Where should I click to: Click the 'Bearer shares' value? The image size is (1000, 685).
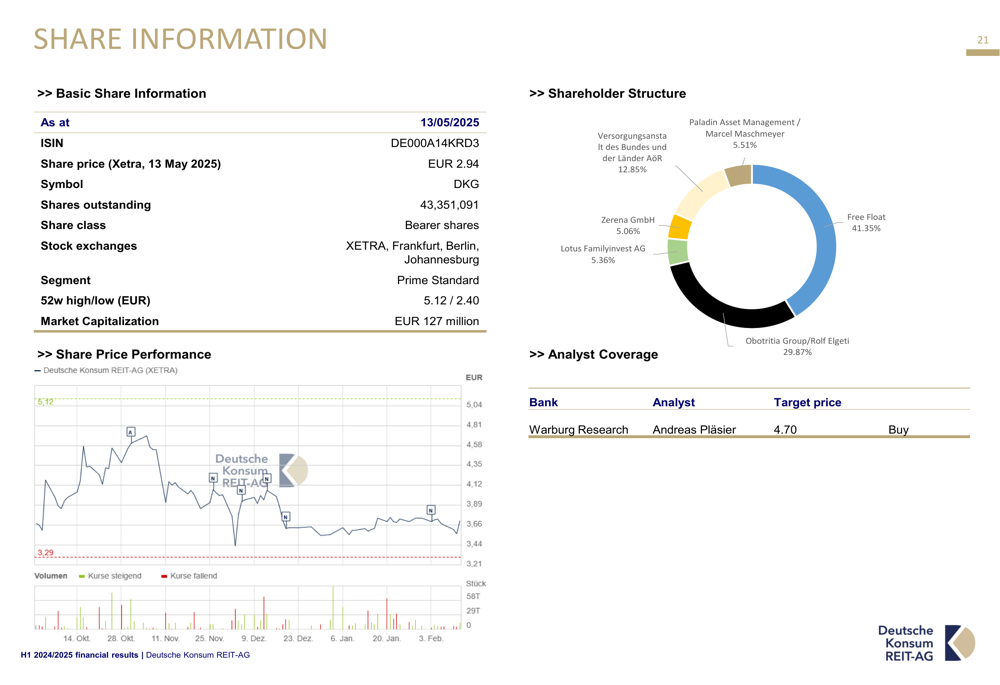442,225
